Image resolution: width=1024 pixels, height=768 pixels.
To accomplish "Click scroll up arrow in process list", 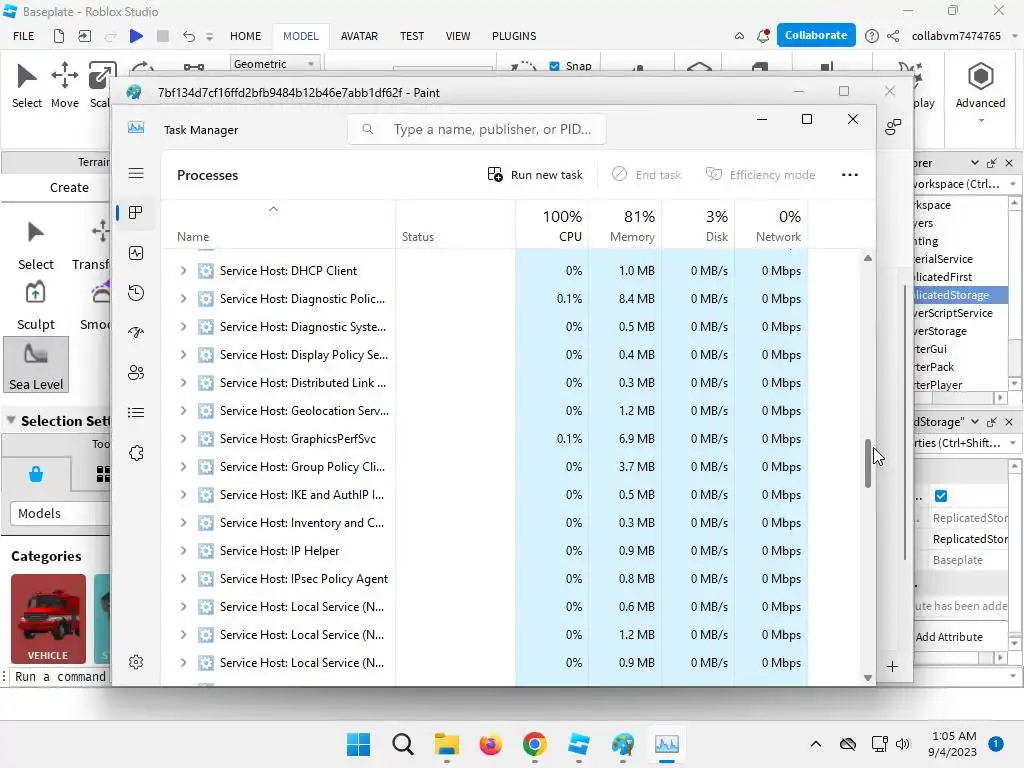I will (x=868, y=258).
